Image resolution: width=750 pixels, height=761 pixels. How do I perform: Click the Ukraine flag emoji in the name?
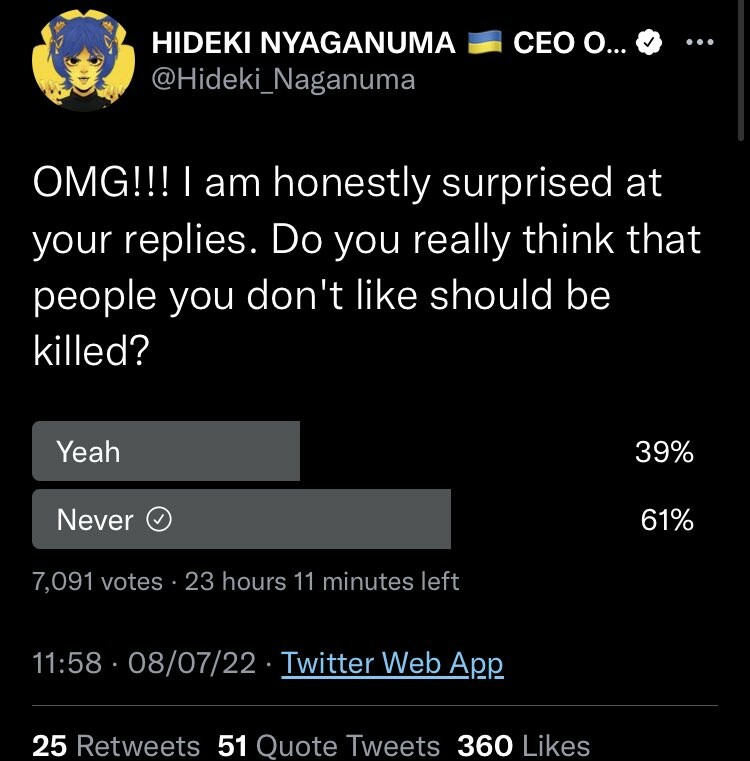(483, 43)
